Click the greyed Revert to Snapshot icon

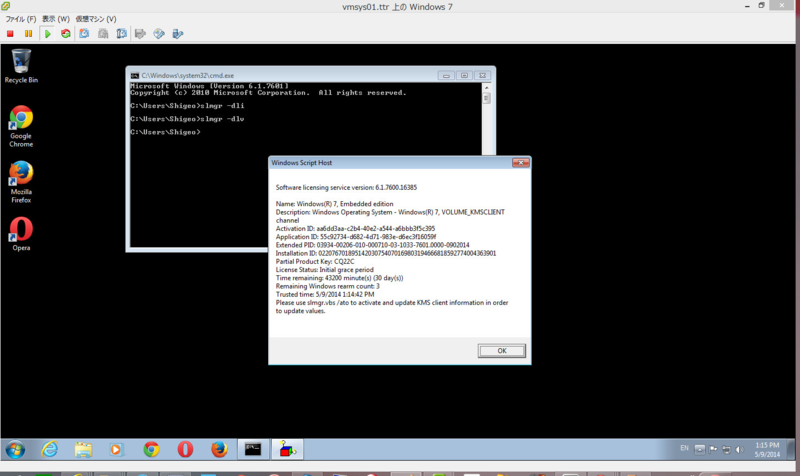pos(103,34)
